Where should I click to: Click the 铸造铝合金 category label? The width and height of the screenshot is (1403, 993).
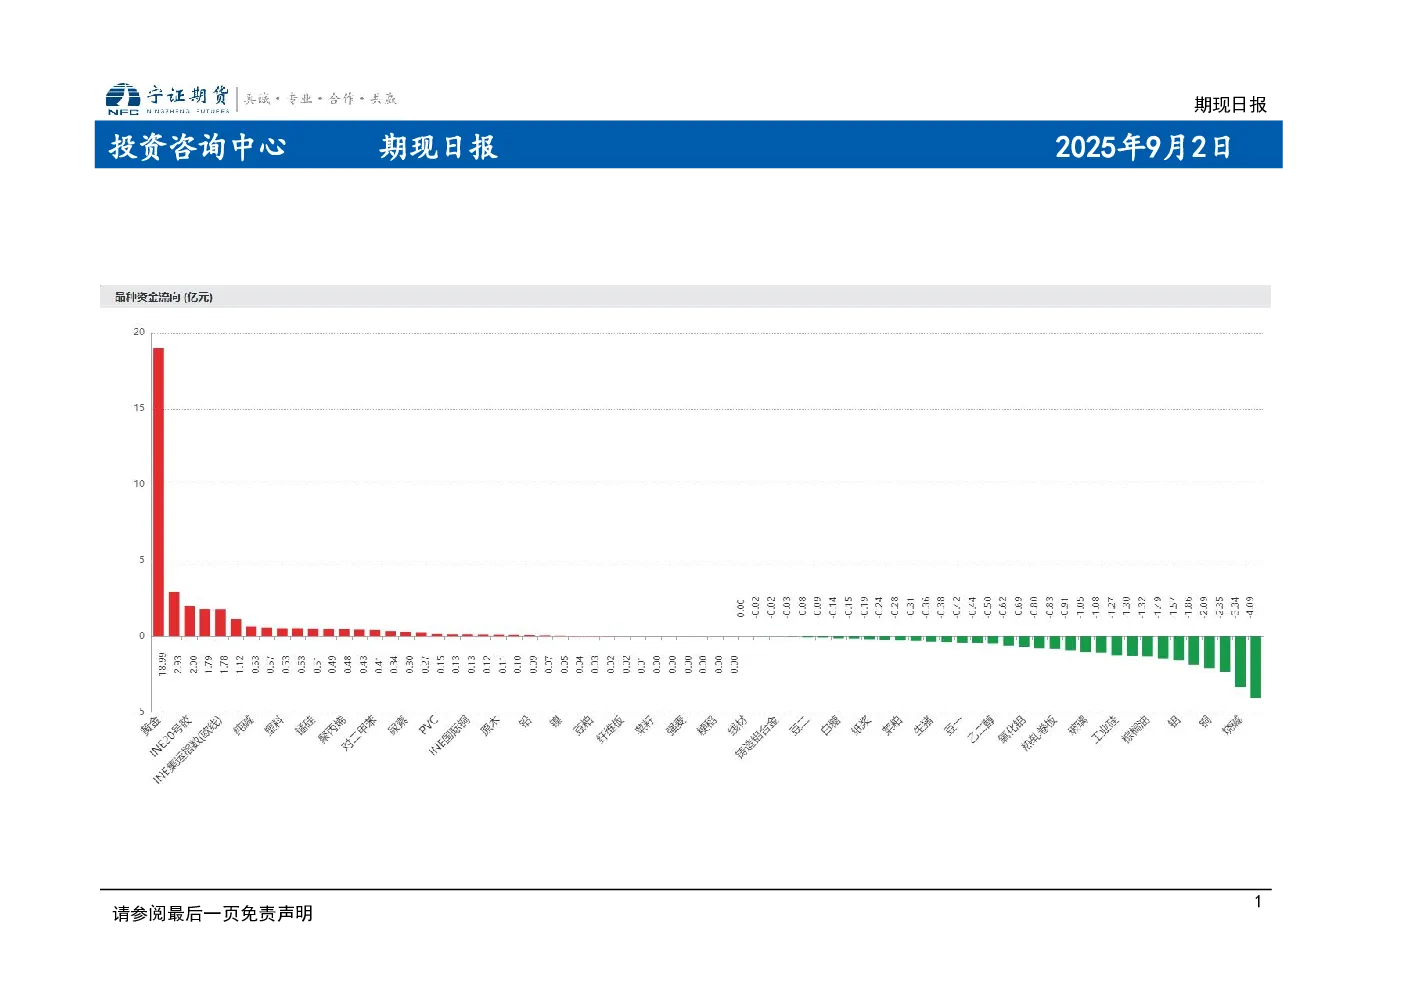pos(757,737)
